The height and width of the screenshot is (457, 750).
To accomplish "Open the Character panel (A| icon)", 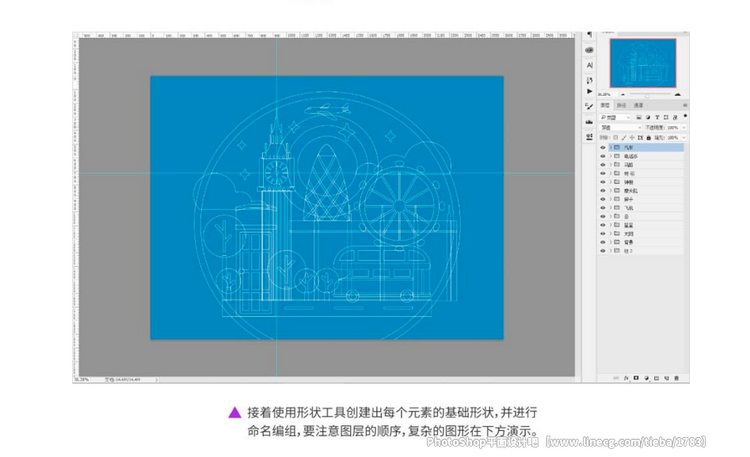I will [x=590, y=65].
